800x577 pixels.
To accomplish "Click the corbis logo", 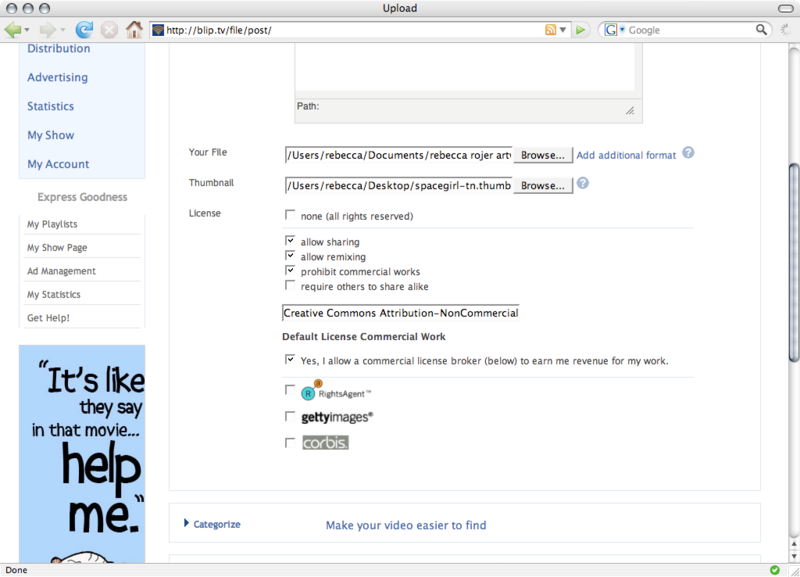I will tap(326, 442).
